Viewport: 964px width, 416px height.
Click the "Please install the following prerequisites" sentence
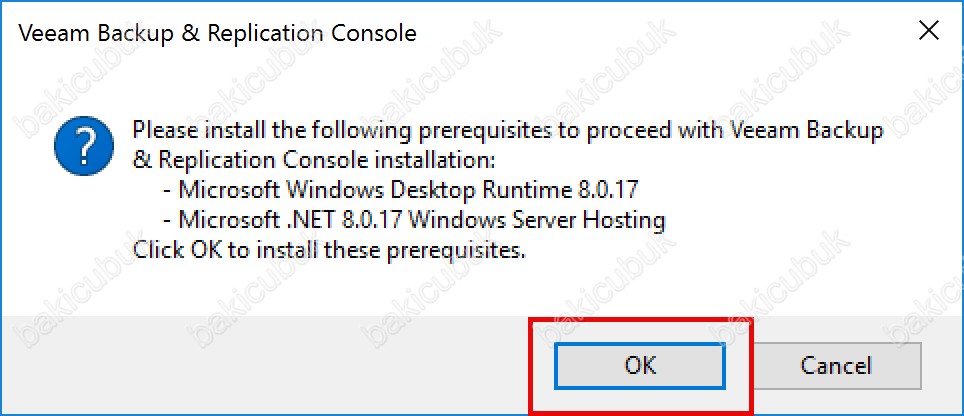508,131
